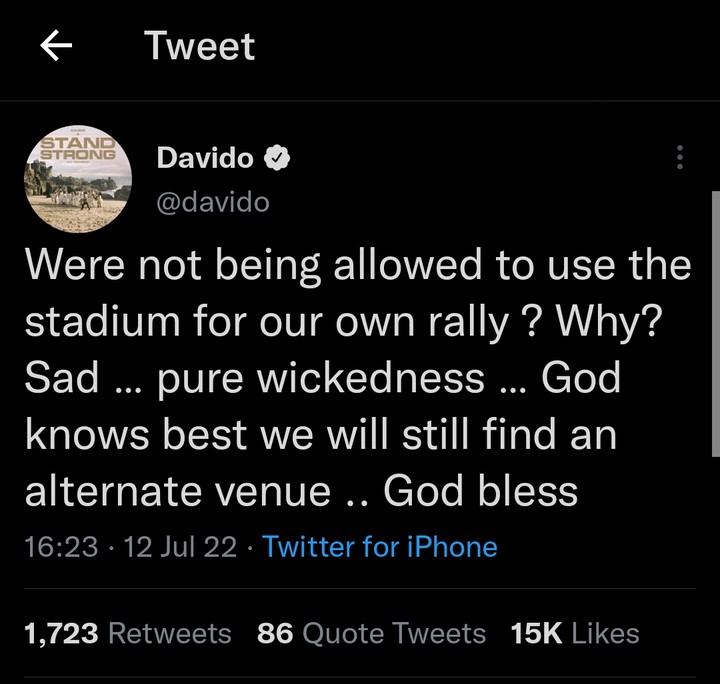Click the verified badge beside Davido

(x=278, y=157)
